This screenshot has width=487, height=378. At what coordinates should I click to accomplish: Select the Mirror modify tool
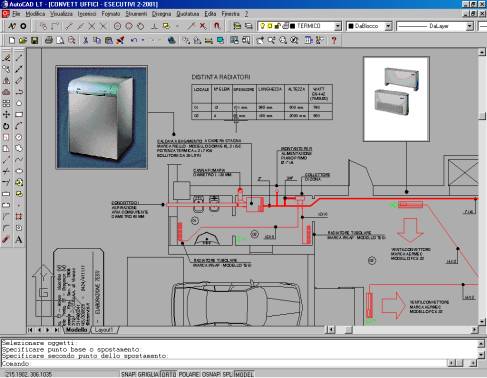pyautogui.click(x=6, y=80)
